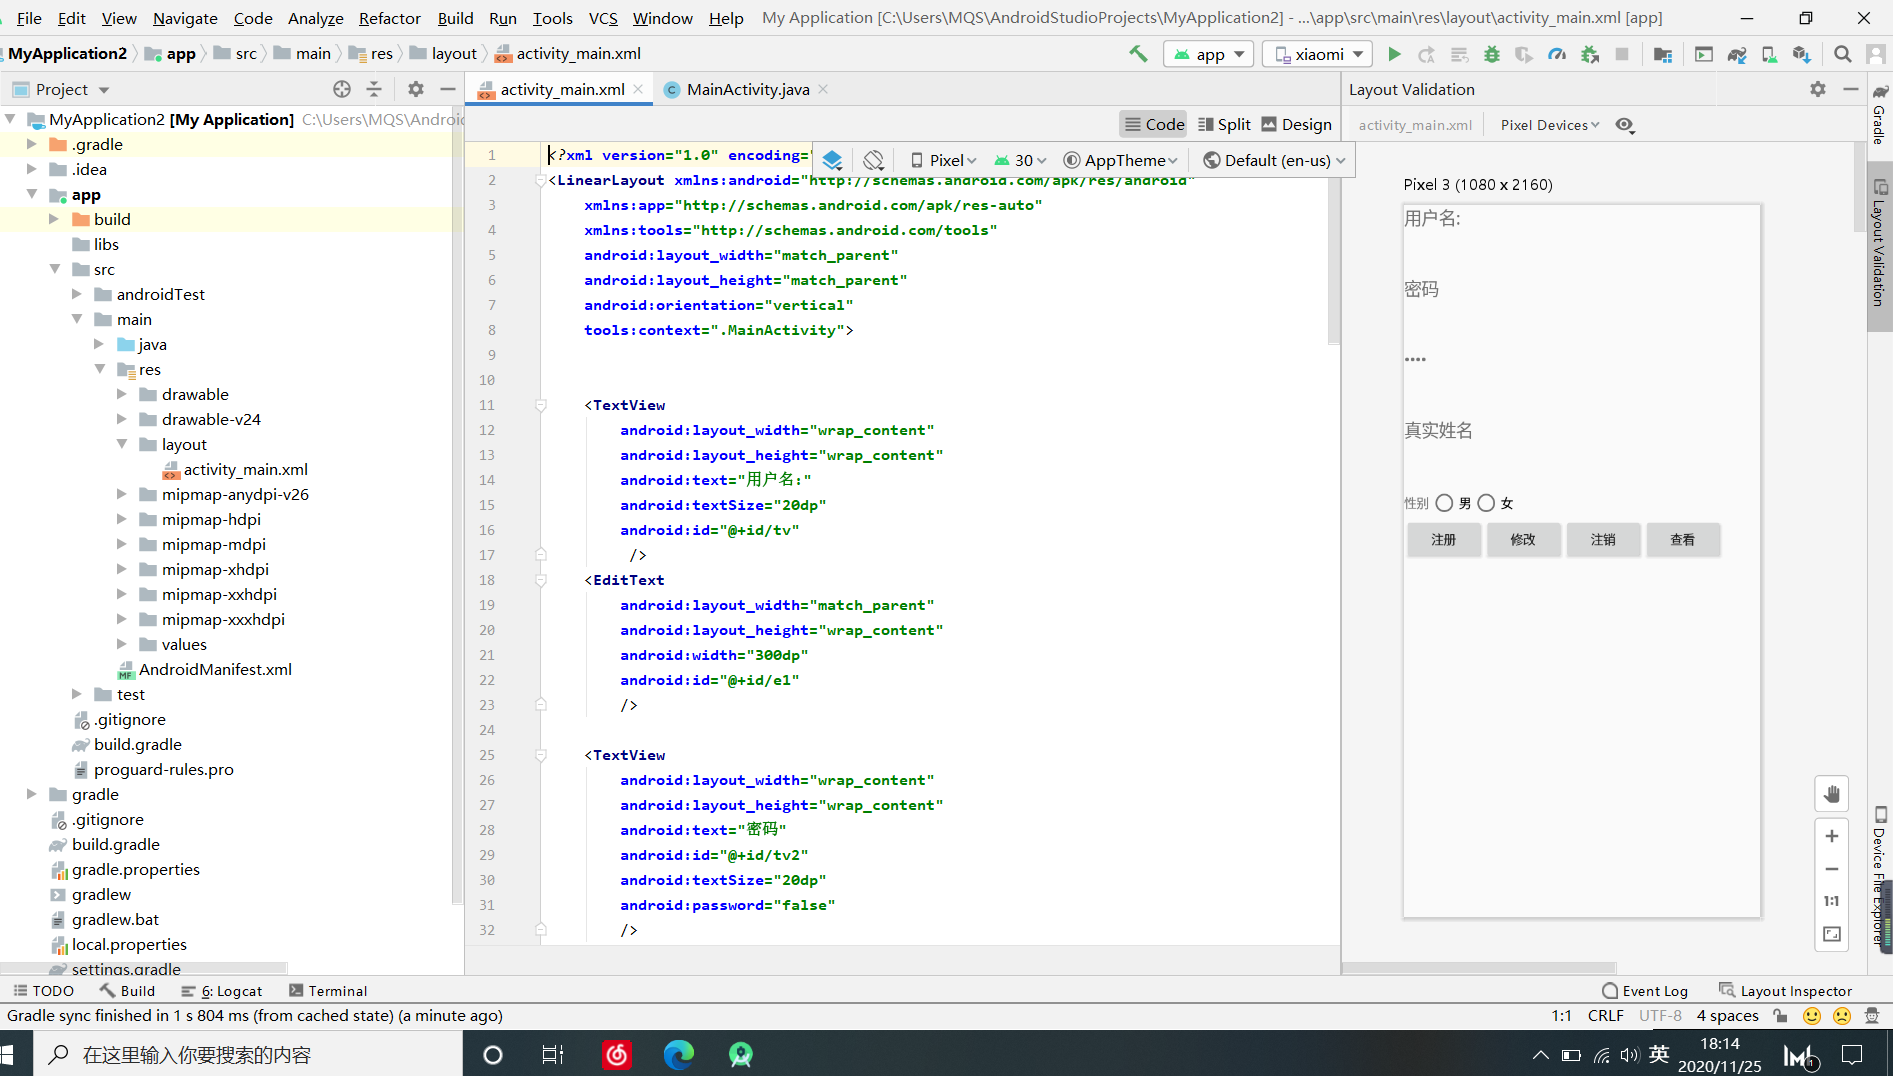Image resolution: width=1893 pixels, height=1076 pixels.
Task: Open the Profile app gauge icon
Action: 1557,54
